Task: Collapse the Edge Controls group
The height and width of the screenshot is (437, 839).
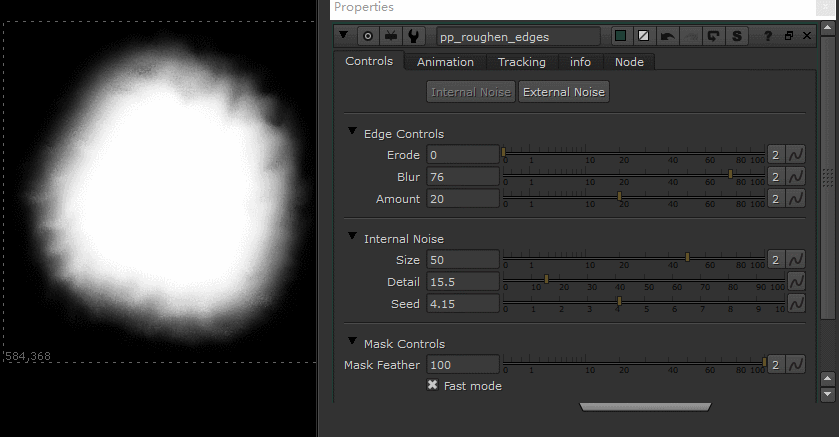Action: pos(352,131)
